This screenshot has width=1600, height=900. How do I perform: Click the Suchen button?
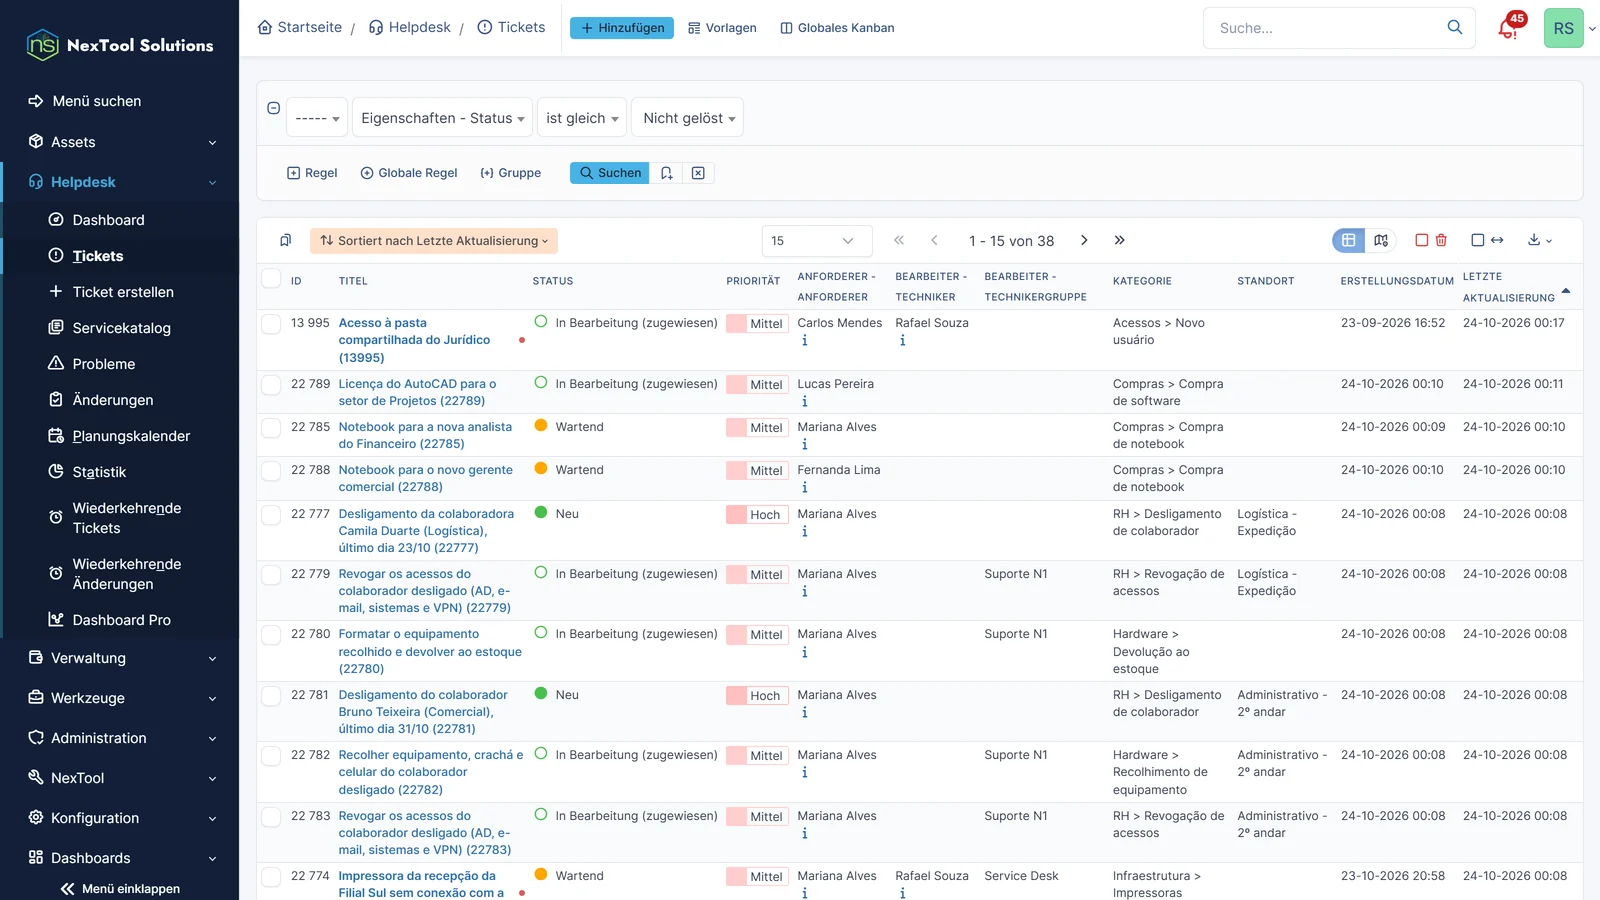[610, 173]
